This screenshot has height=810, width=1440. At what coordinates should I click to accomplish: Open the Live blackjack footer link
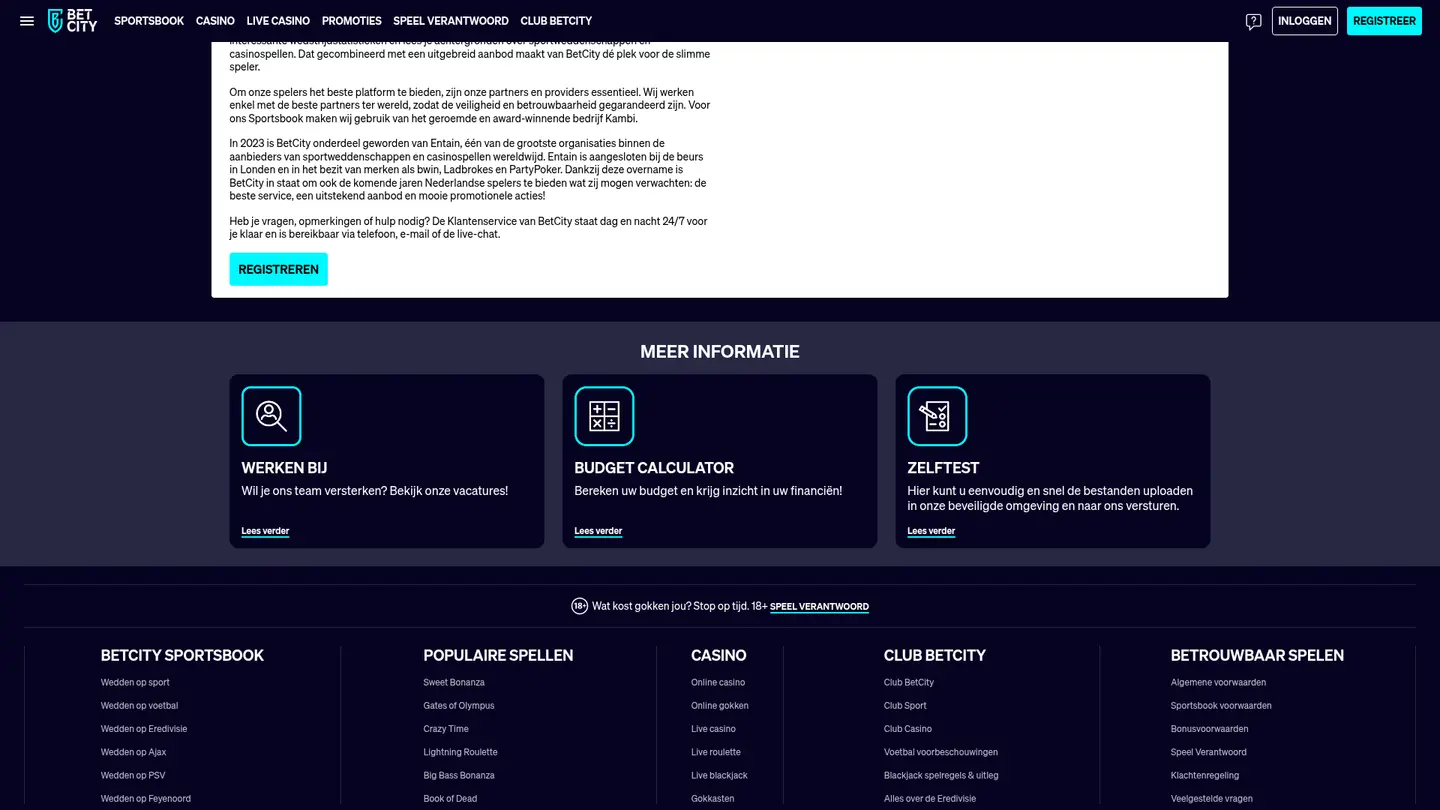pos(719,775)
